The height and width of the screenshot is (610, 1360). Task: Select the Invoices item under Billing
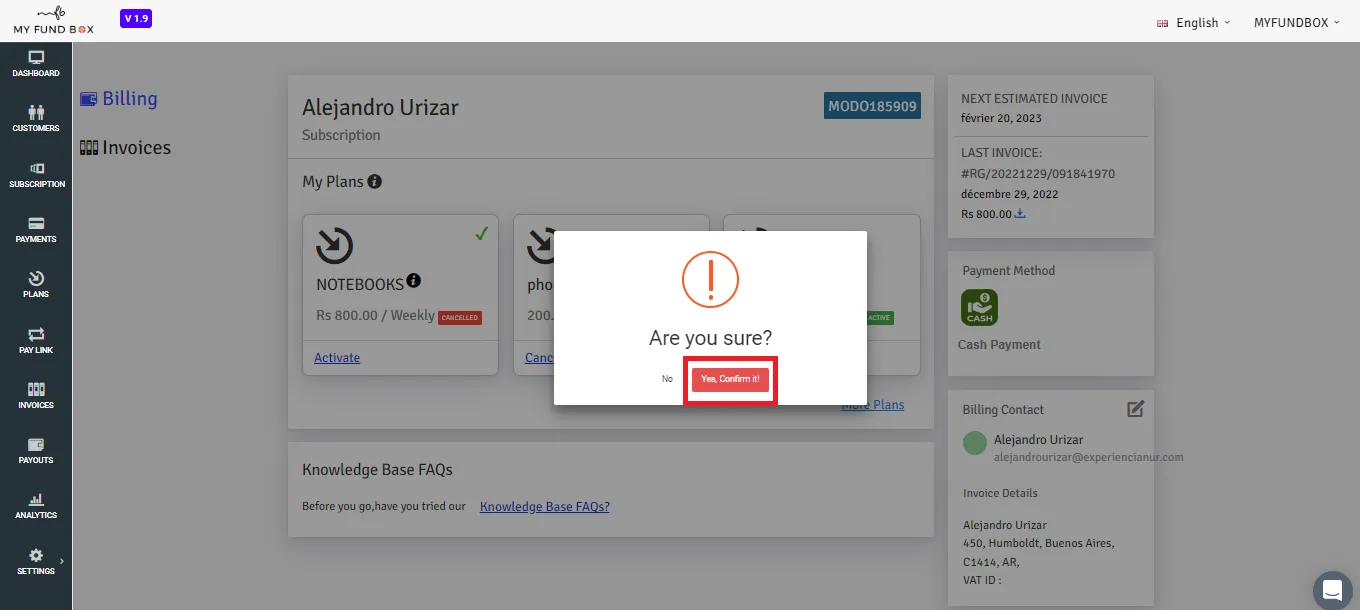point(125,148)
